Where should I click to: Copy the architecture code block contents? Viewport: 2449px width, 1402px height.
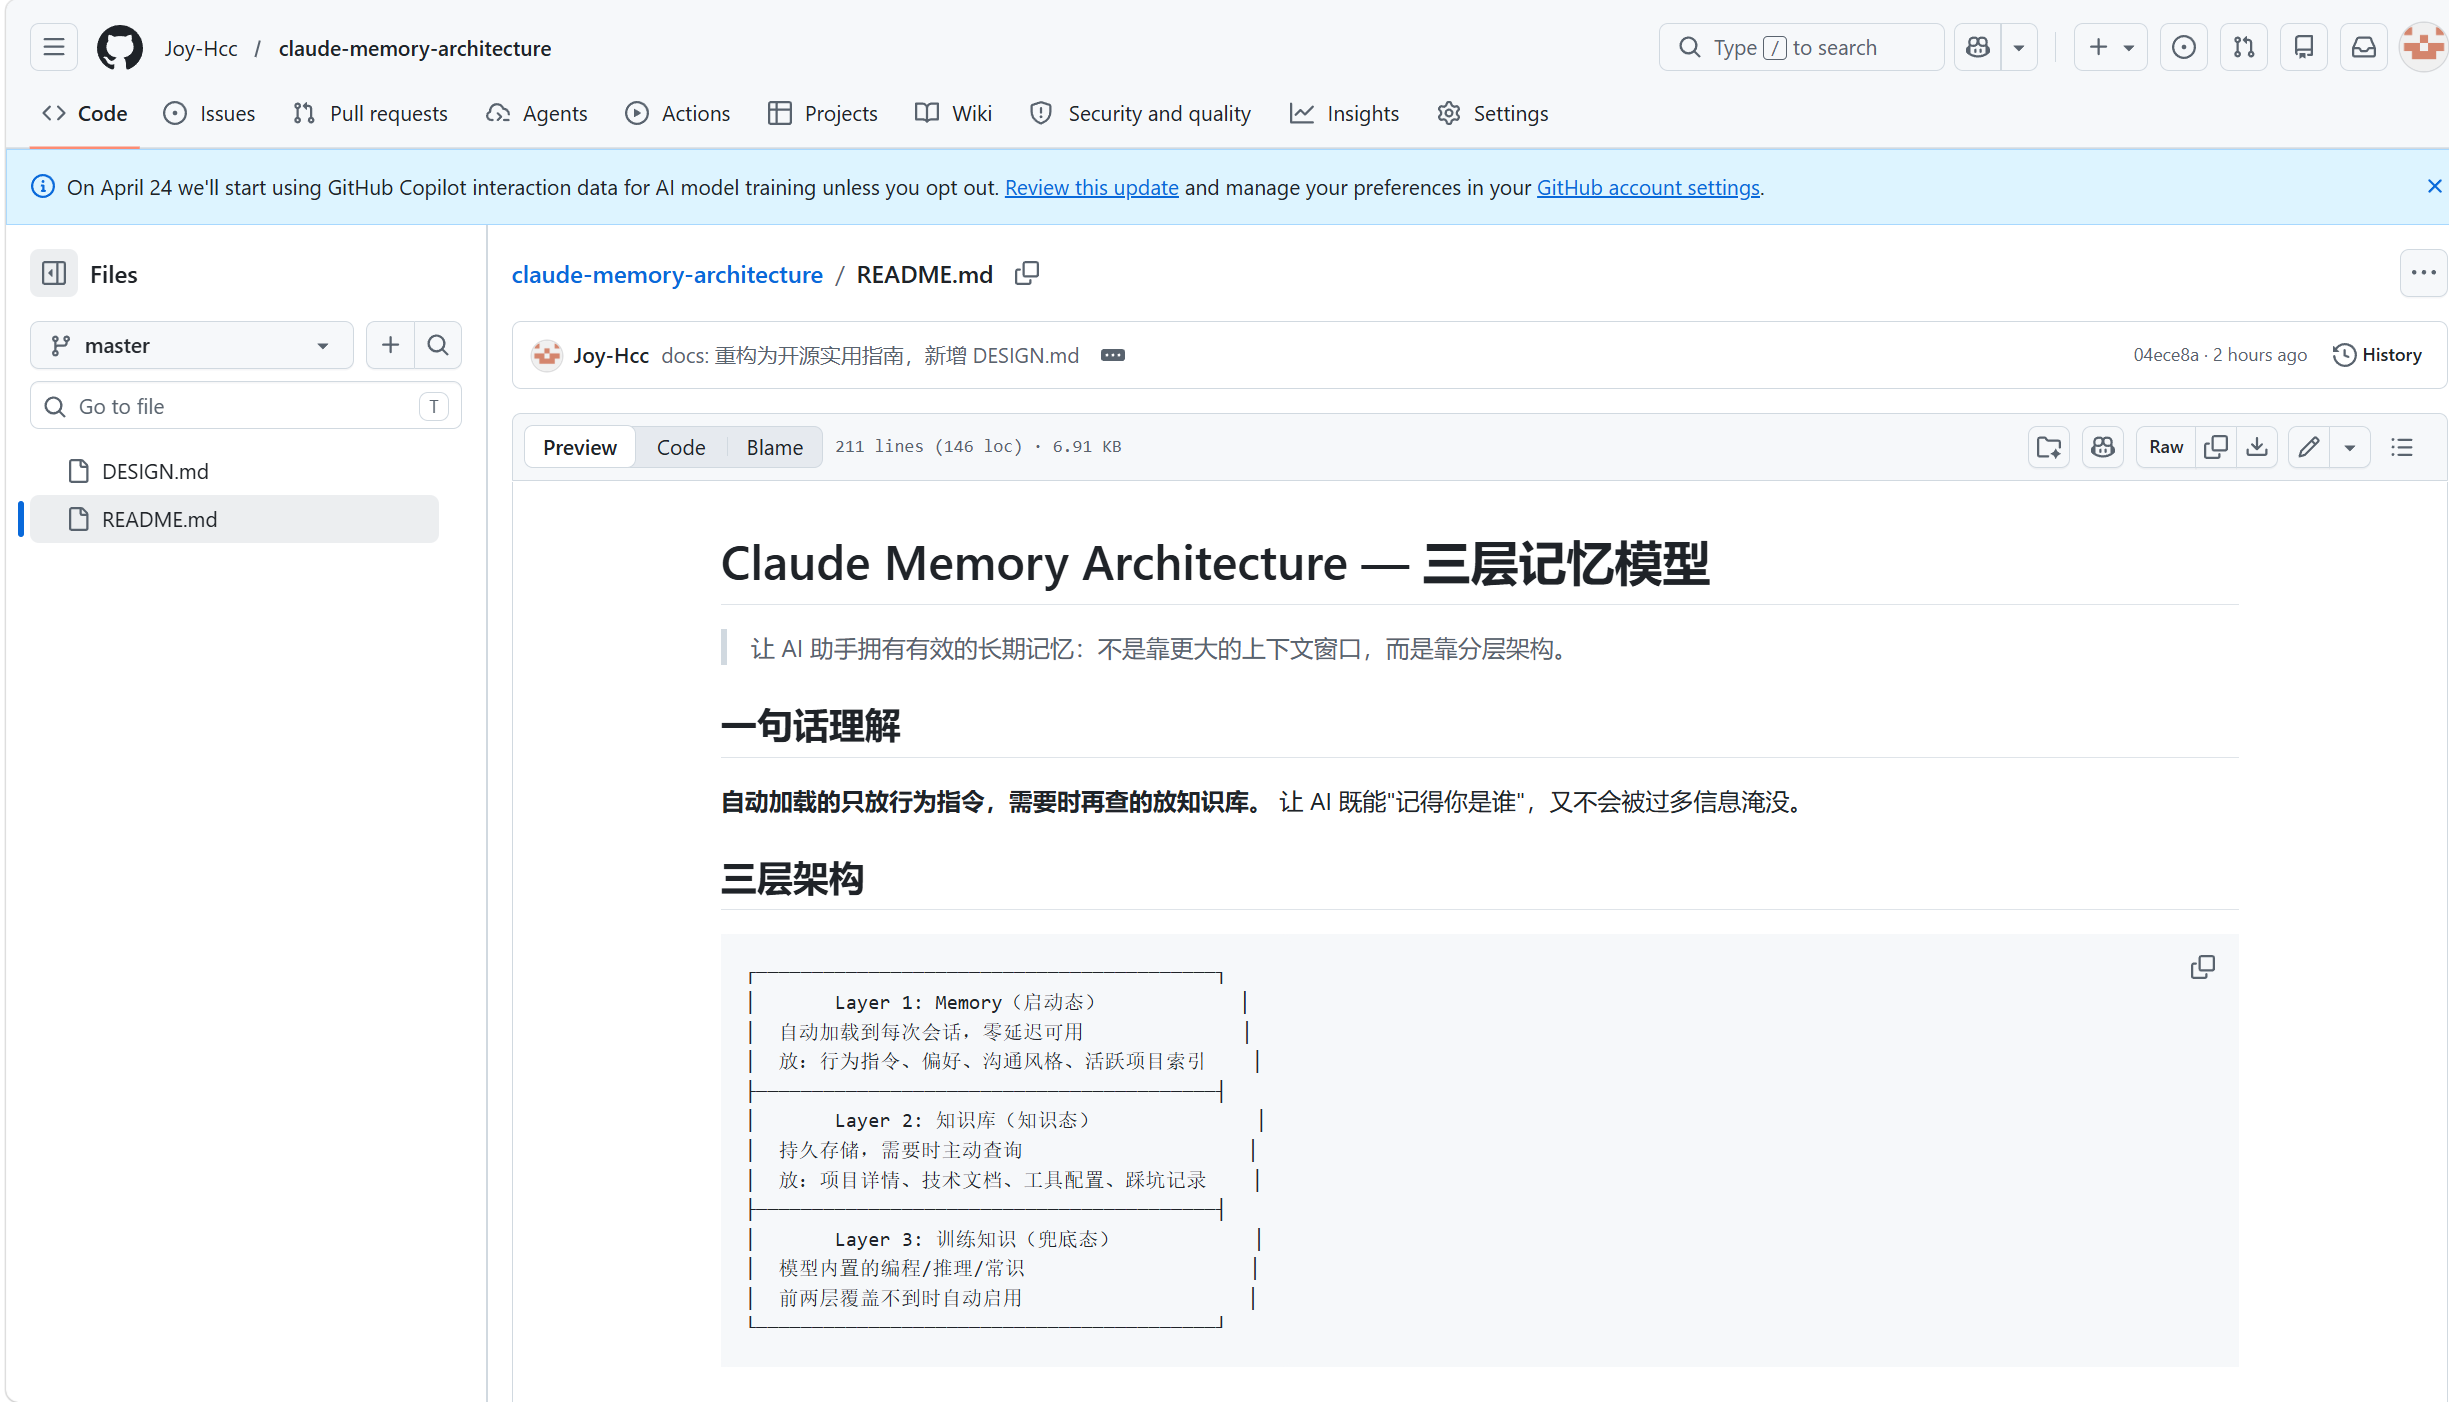point(2203,967)
